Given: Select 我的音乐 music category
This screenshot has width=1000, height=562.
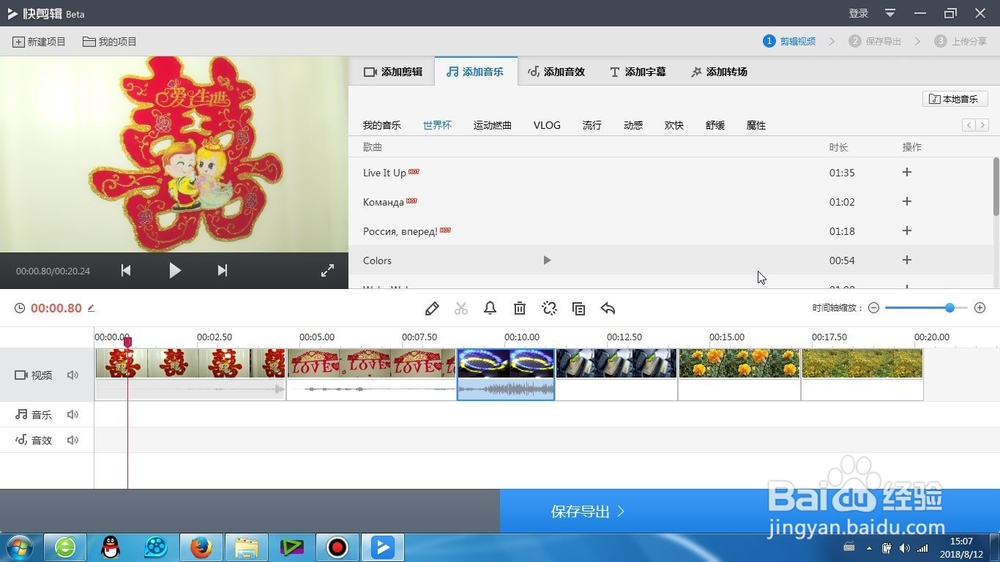Looking at the screenshot, I should (x=382, y=125).
